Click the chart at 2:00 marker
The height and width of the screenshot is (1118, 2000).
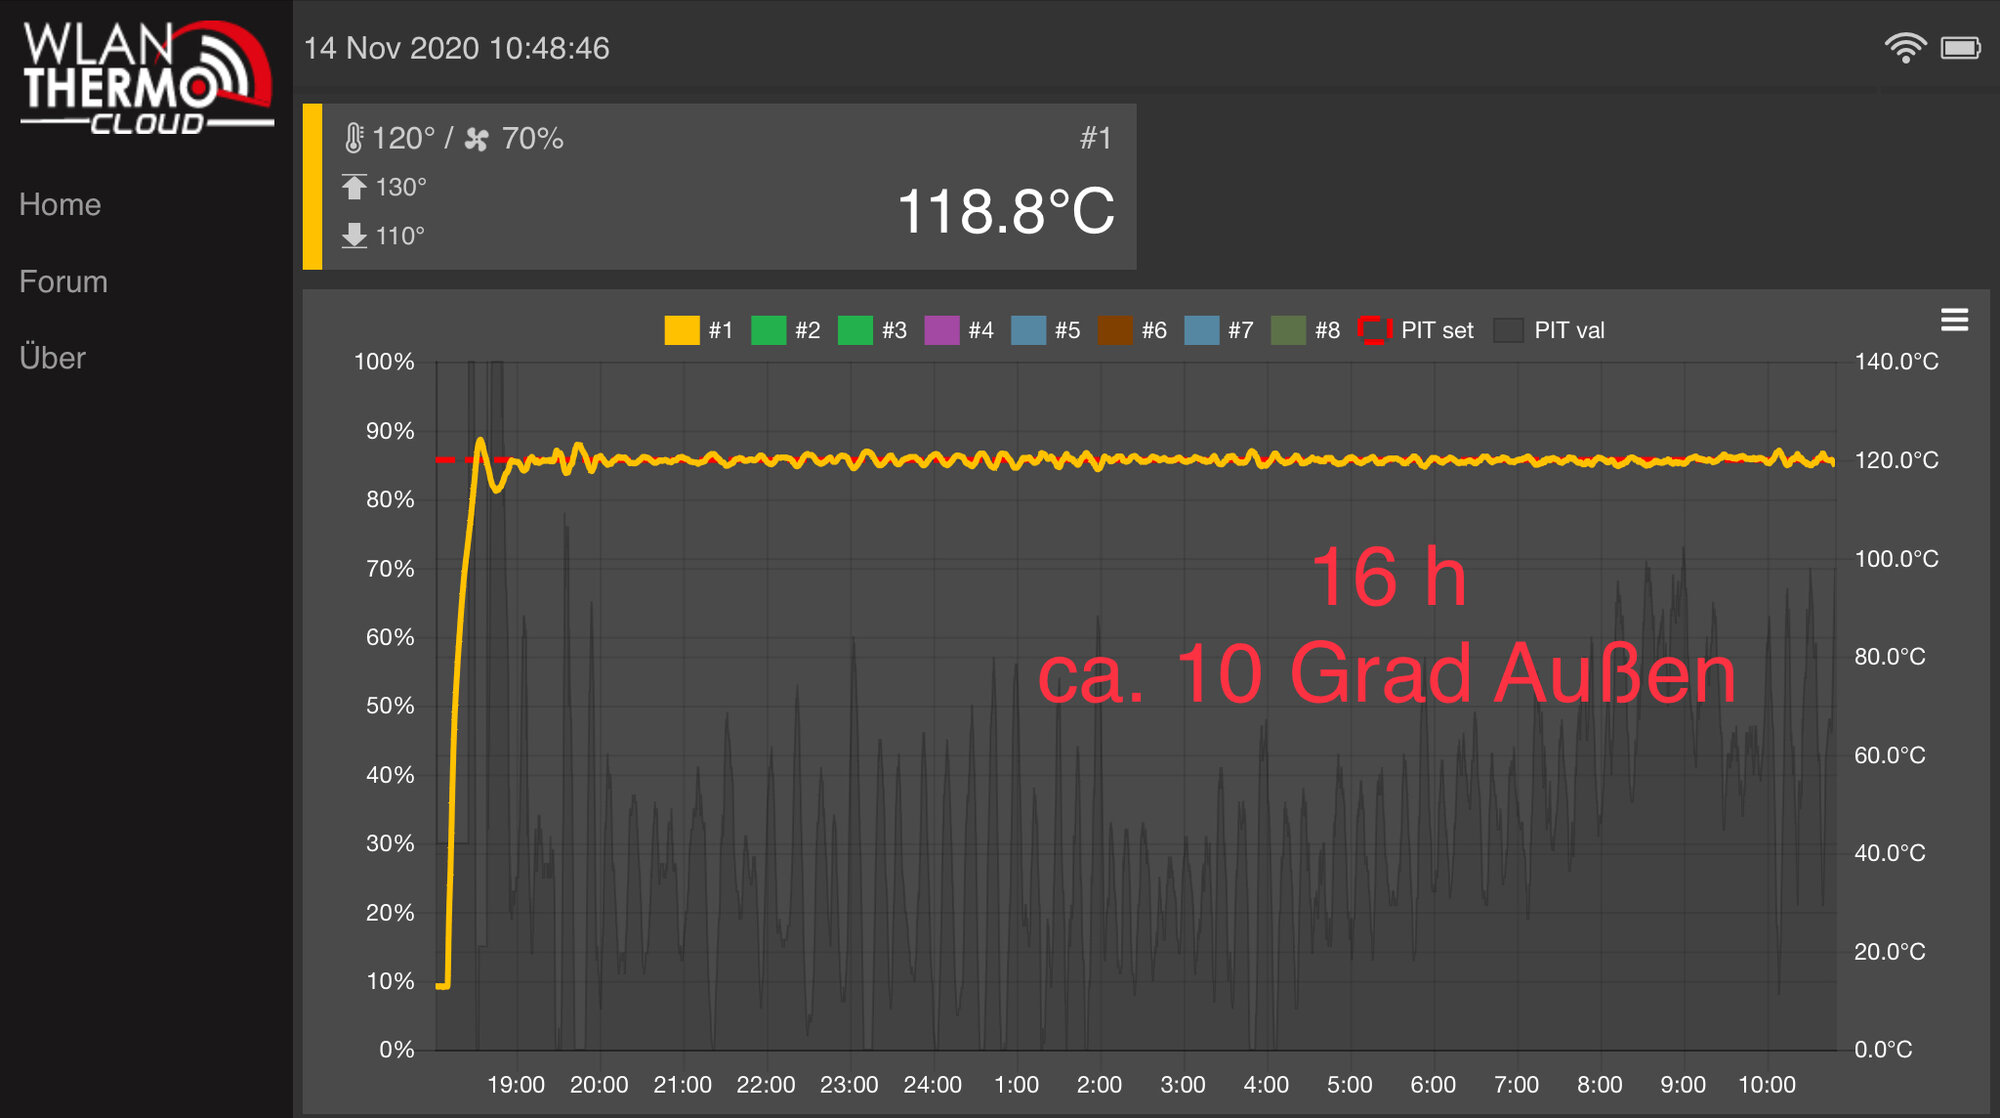tap(1099, 1085)
